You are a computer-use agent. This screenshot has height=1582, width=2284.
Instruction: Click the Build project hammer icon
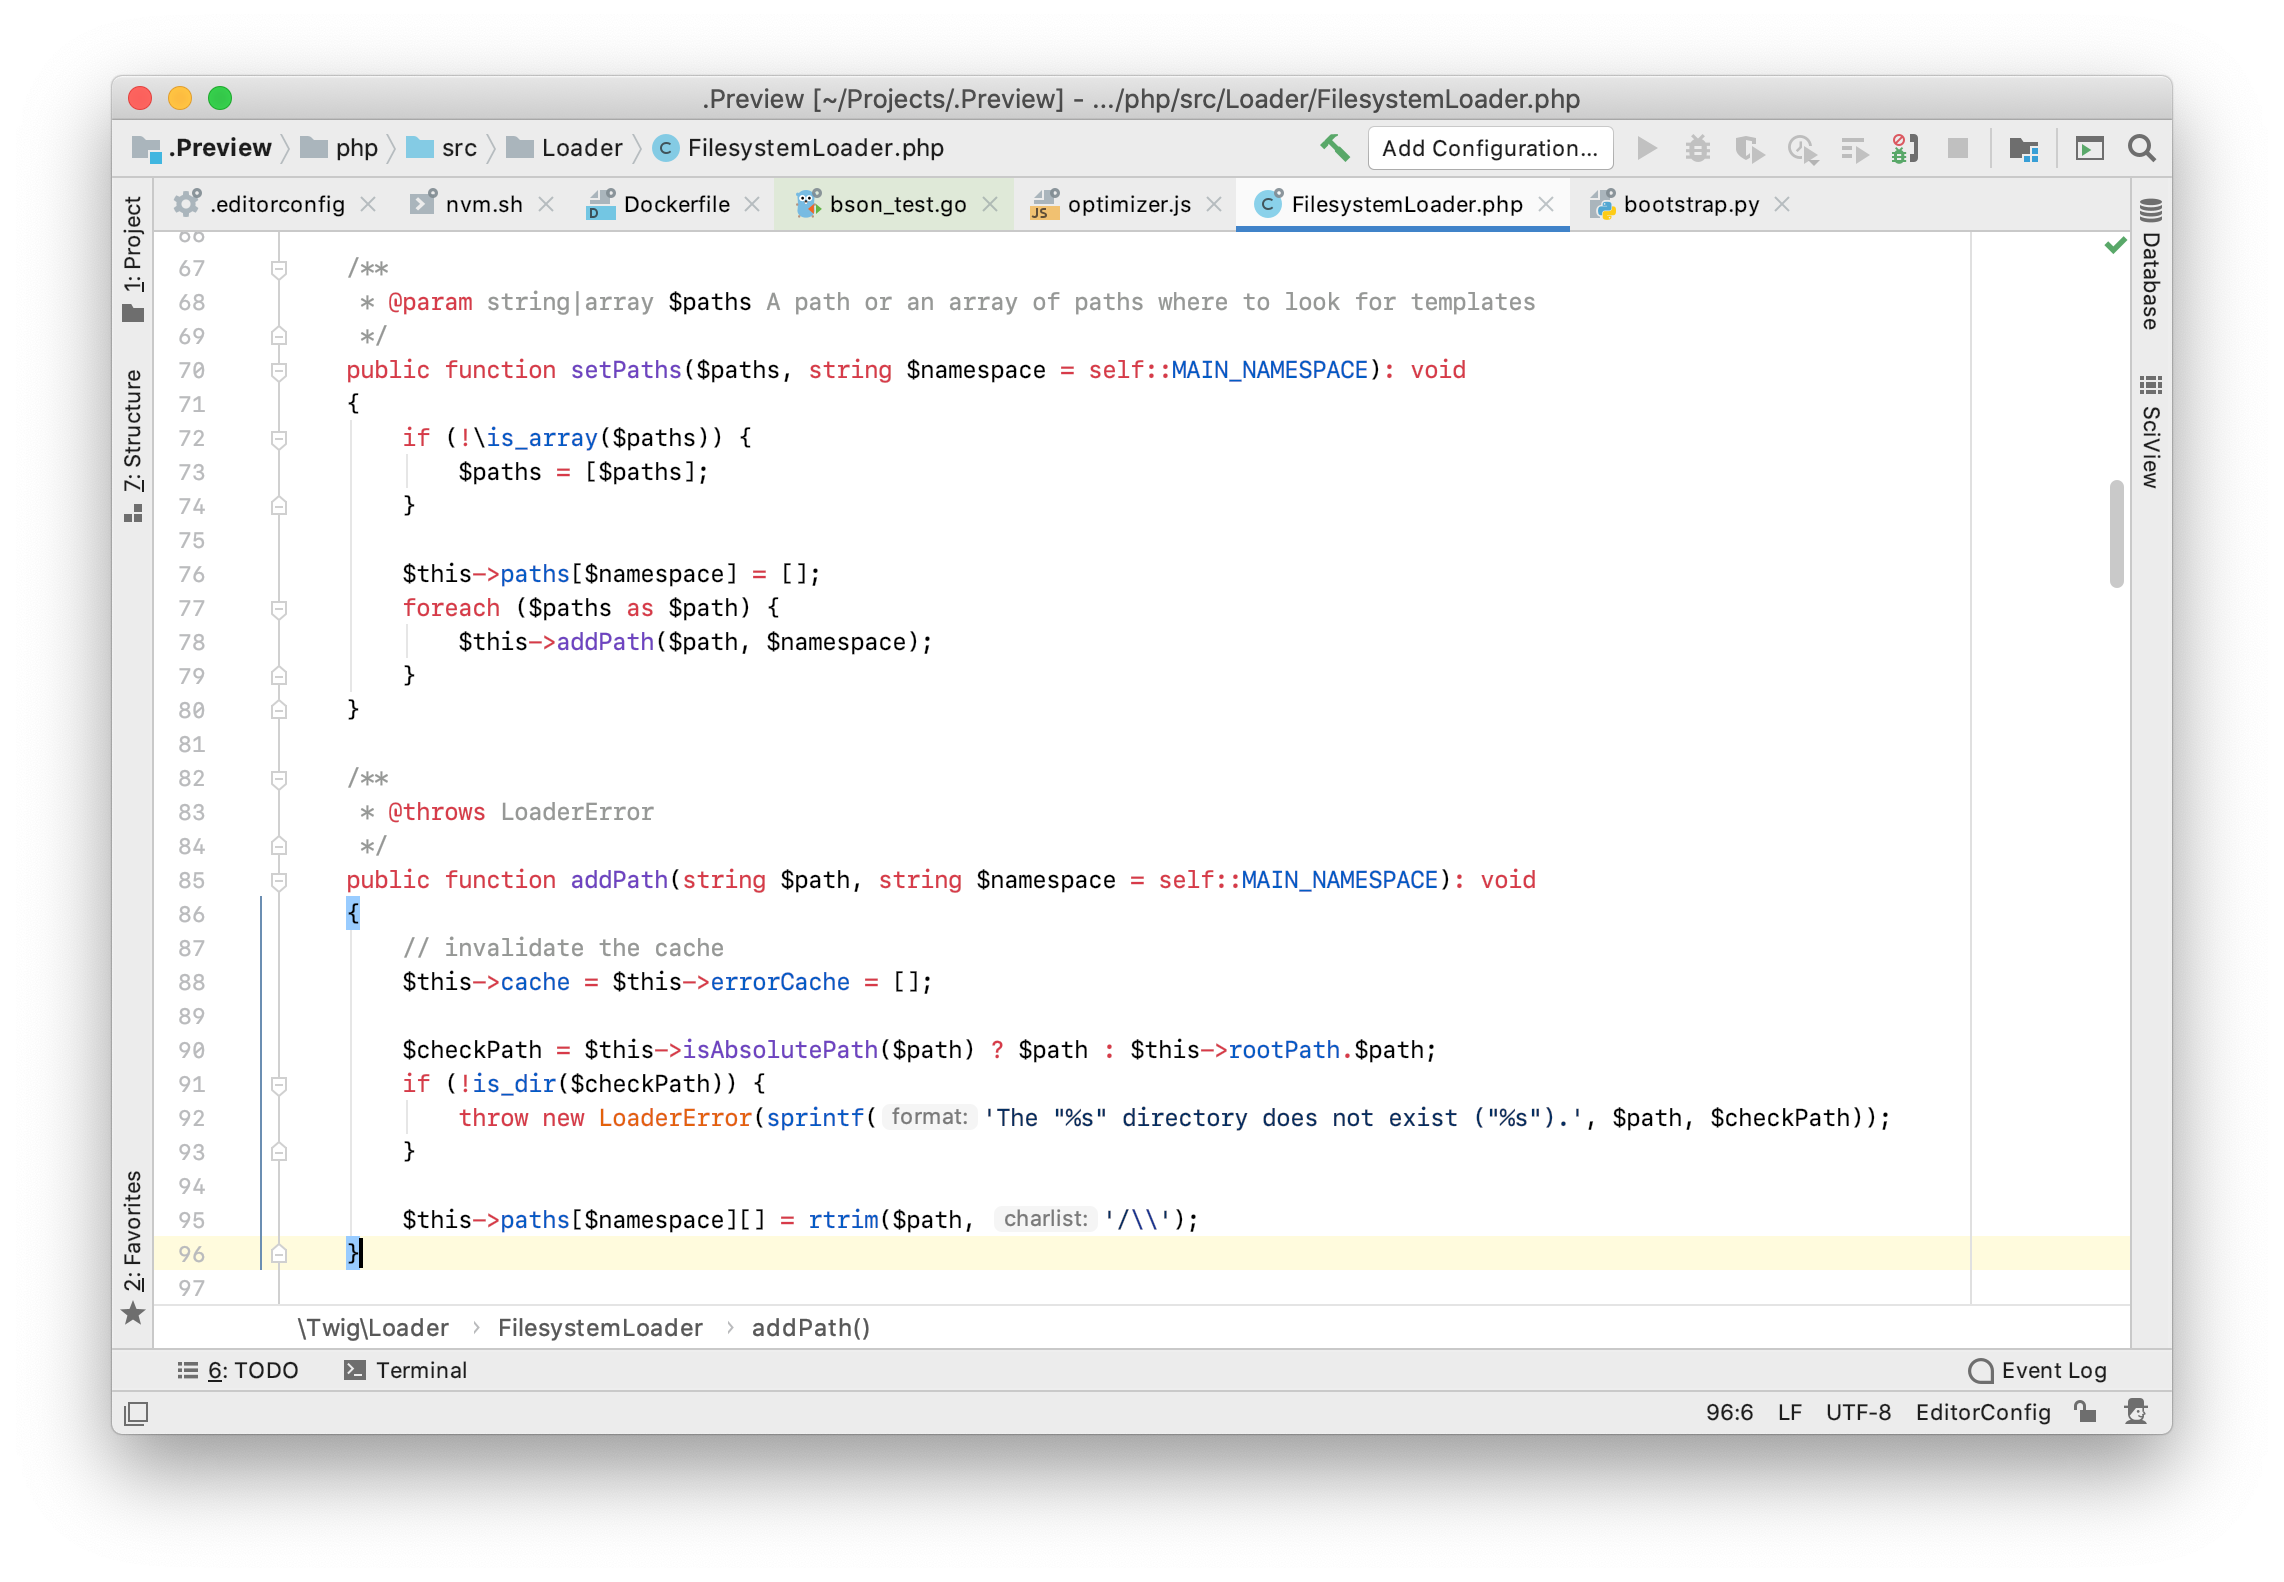click(1335, 148)
